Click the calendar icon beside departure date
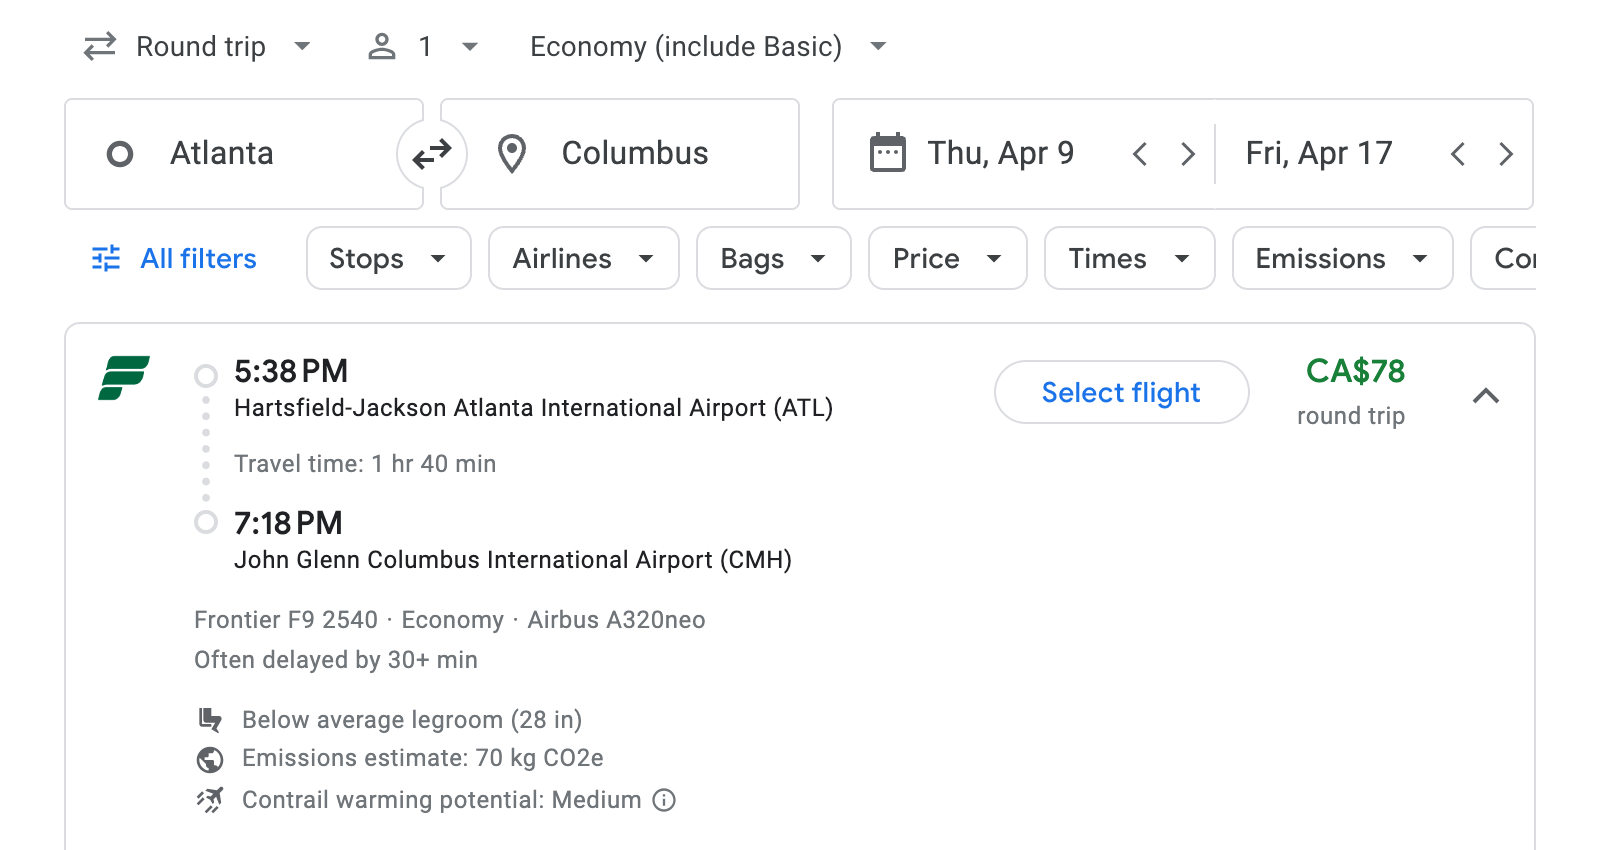1600x850 pixels. [x=886, y=152]
